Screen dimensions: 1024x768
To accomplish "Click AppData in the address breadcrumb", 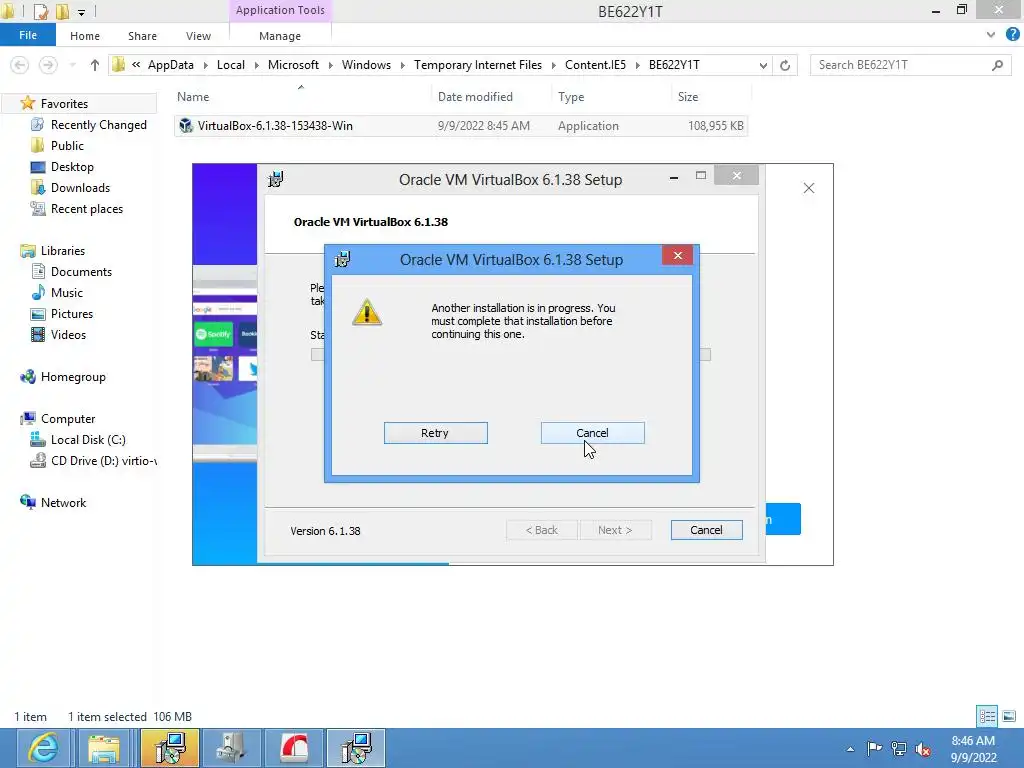I will pos(170,65).
